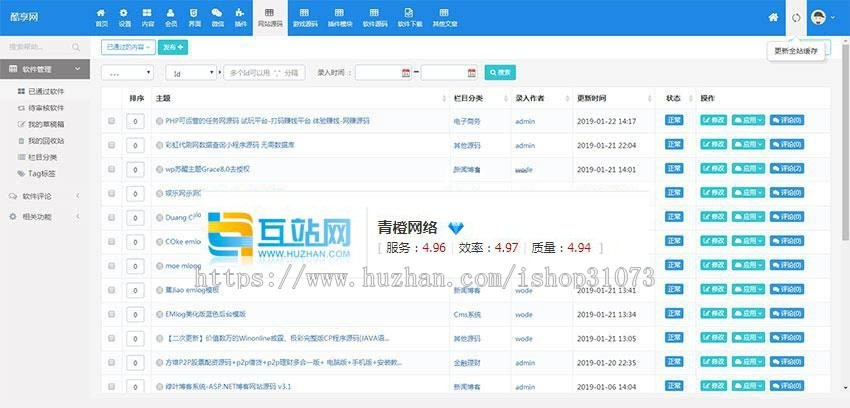
Task: Open the 微信 WeChat icon in top nav
Action: click(217, 17)
